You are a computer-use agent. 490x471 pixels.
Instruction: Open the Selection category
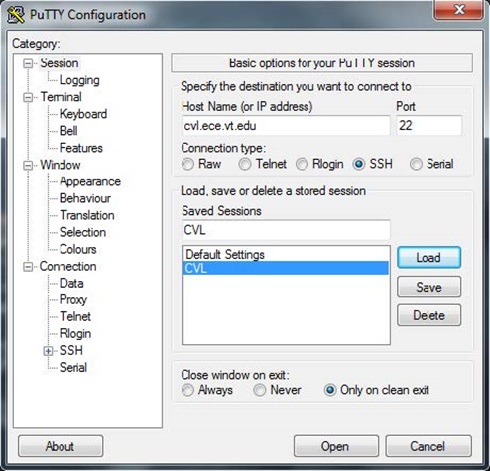83,232
